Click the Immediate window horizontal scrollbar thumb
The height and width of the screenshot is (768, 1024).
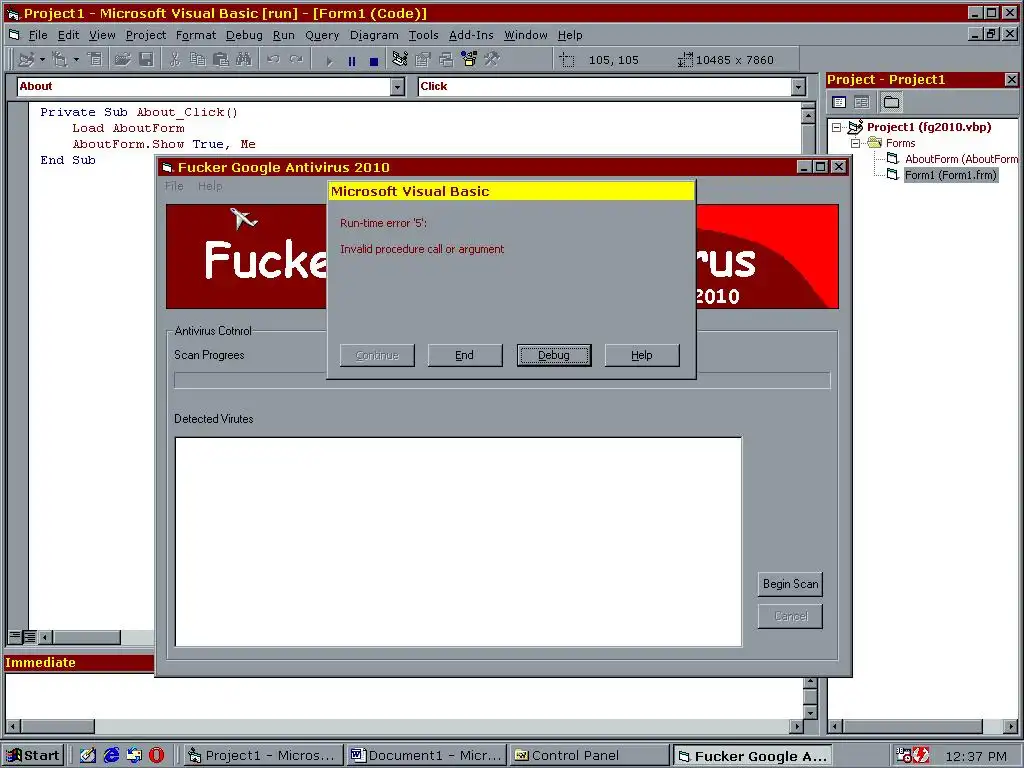click(x=57, y=726)
